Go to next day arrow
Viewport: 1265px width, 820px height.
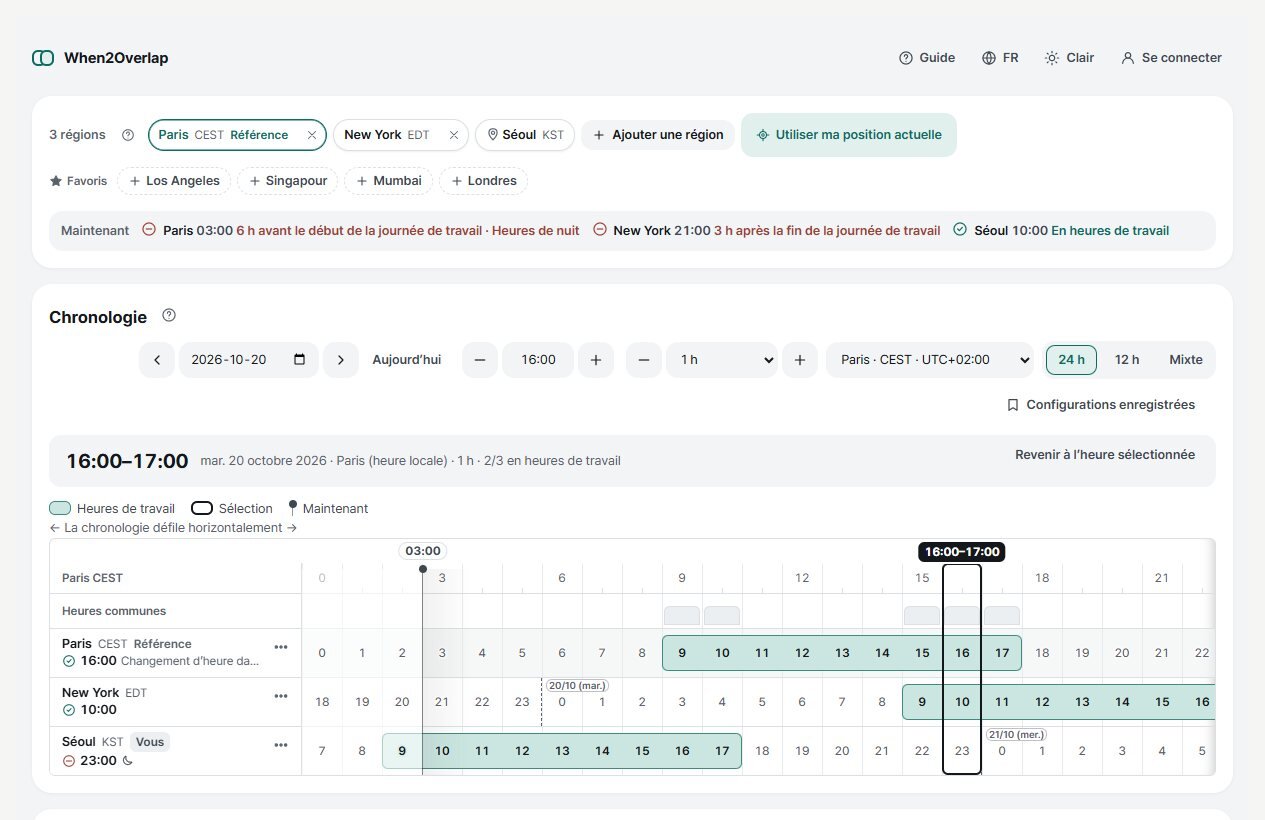[341, 360]
